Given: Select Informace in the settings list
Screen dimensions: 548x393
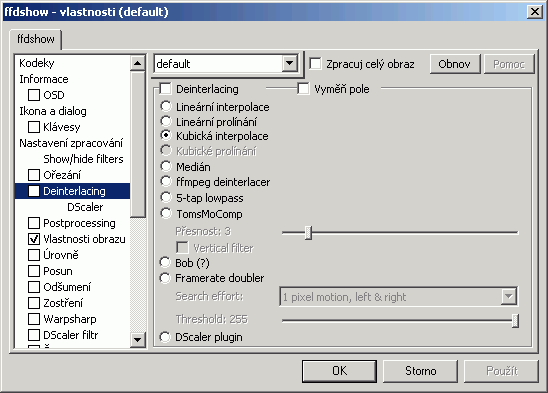Looking at the screenshot, I should (x=44, y=79).
